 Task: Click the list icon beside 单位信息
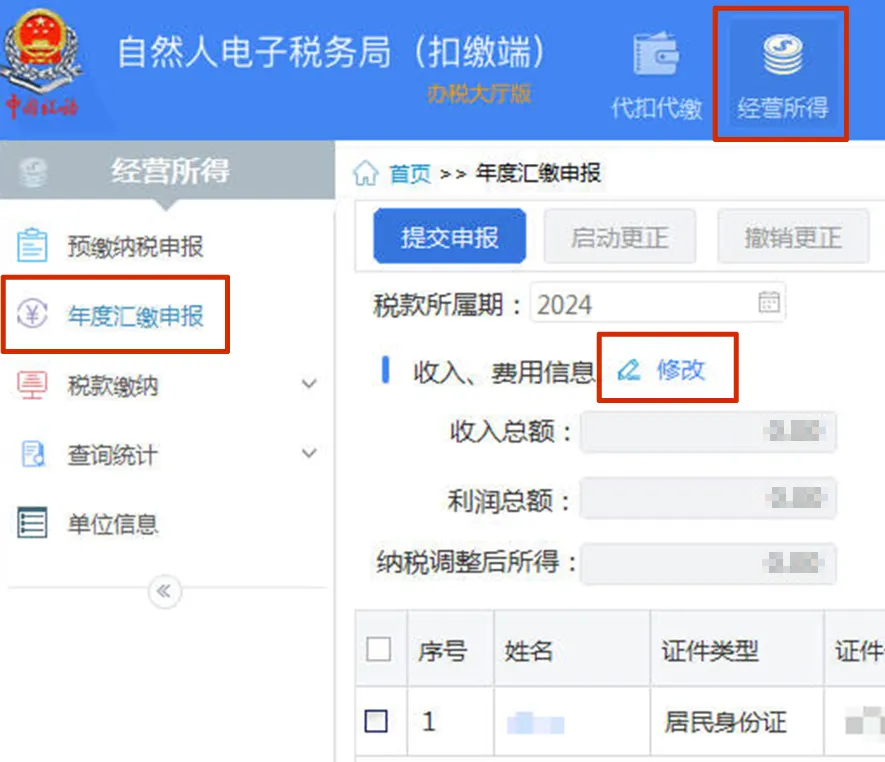31,522
